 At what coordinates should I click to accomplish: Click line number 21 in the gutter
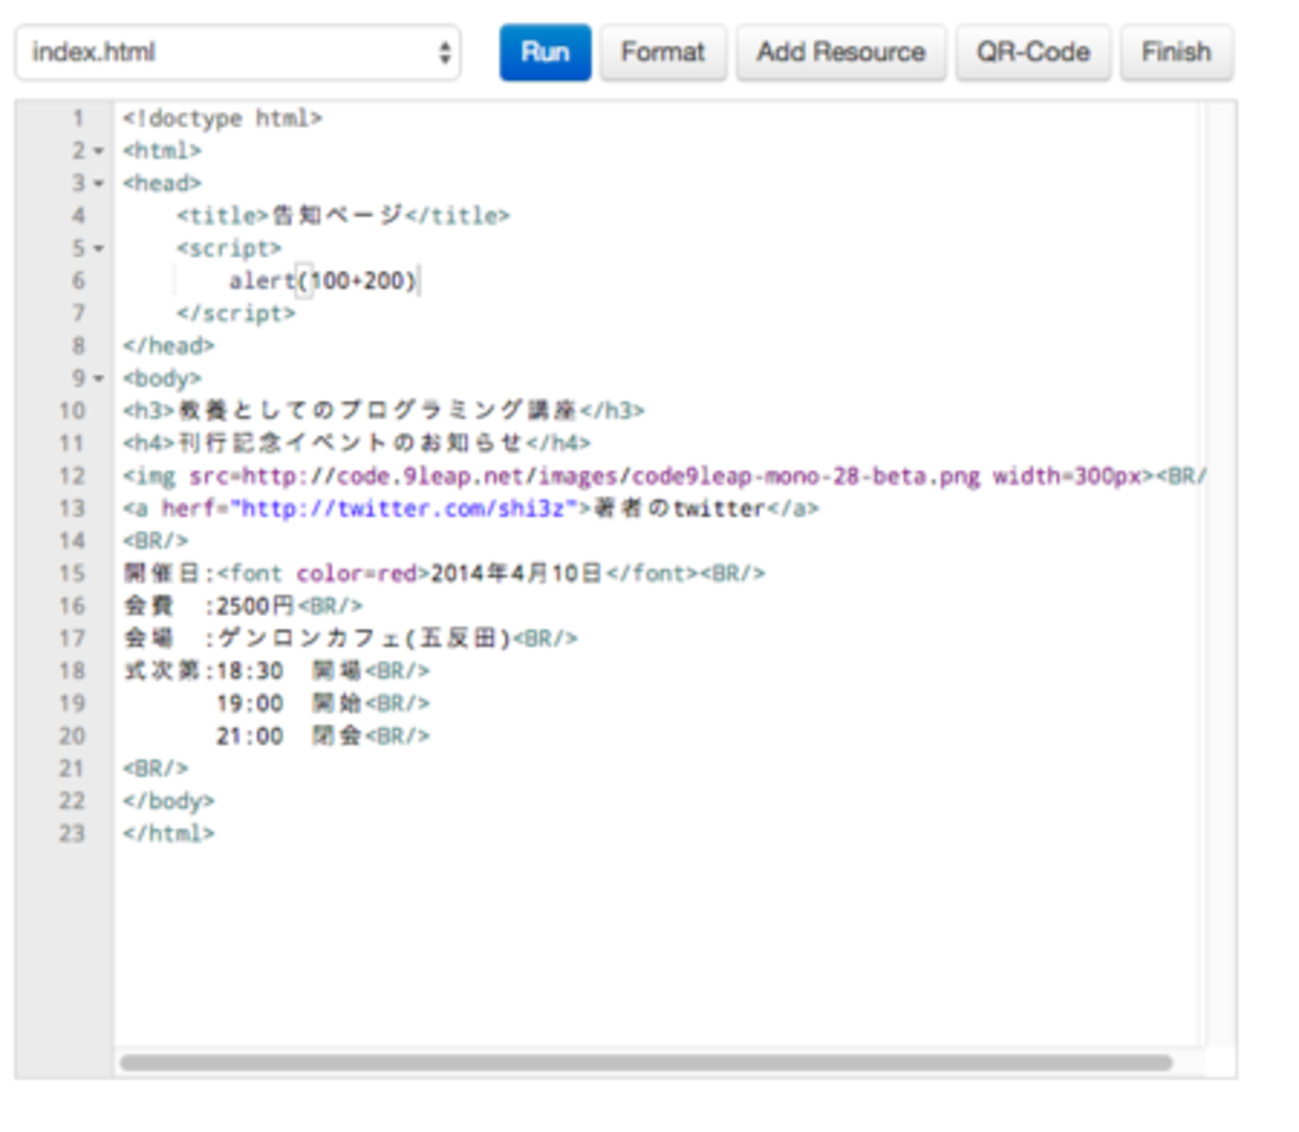click(72, 769)
